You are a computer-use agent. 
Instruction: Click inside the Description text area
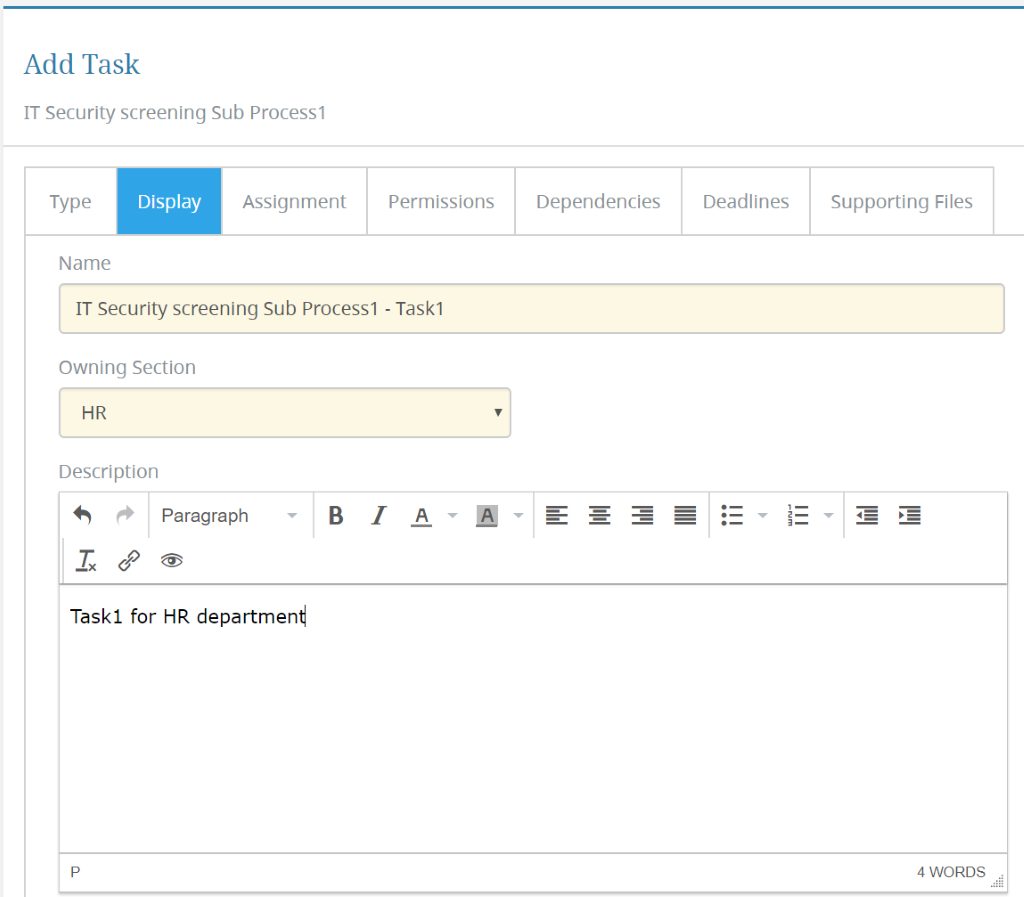(533, 719)
